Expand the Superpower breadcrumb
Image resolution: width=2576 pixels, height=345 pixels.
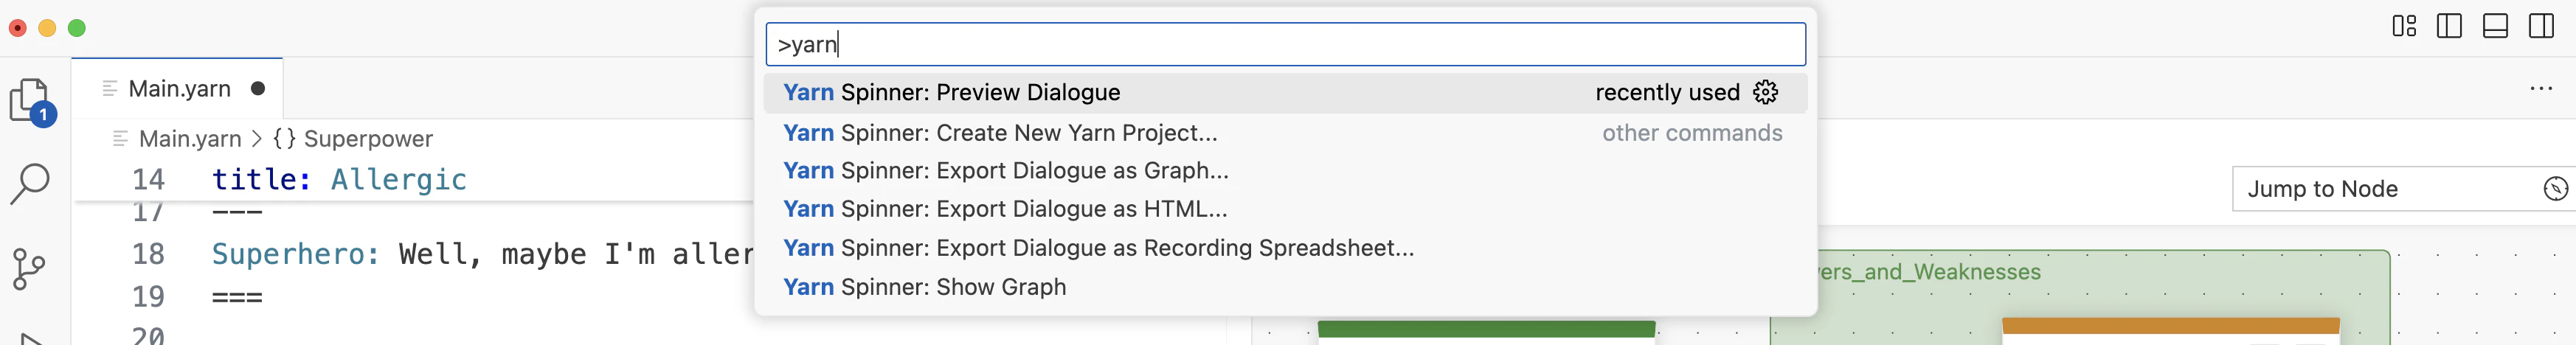tap(367, 139)
